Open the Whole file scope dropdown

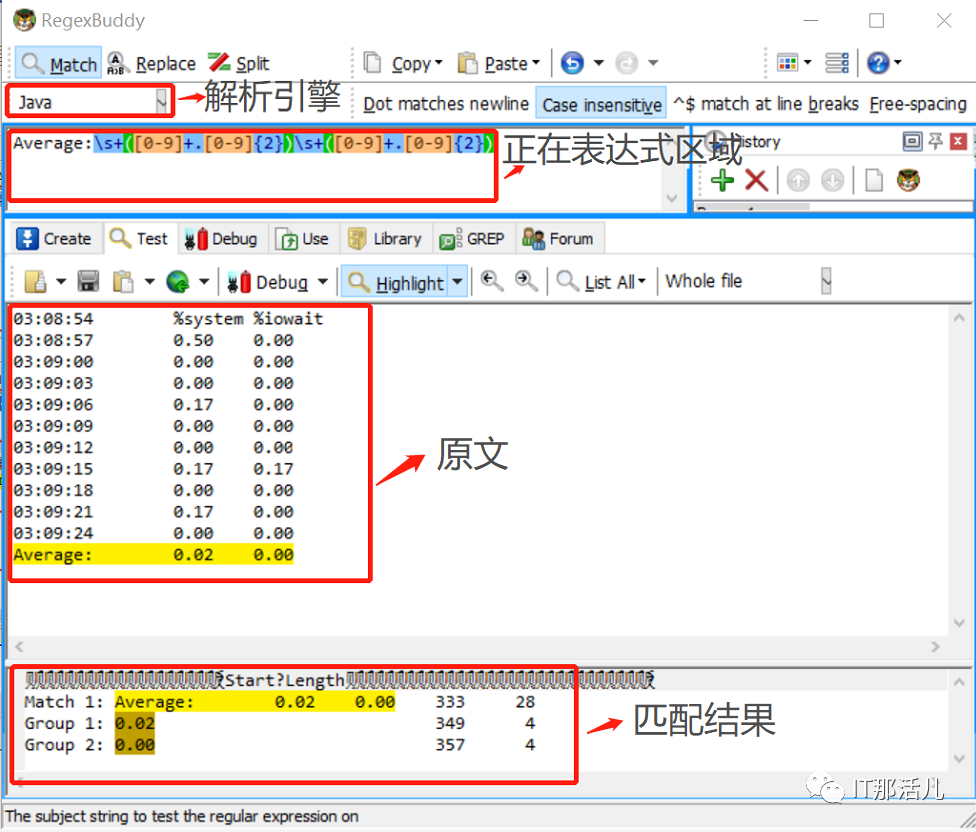826,281
